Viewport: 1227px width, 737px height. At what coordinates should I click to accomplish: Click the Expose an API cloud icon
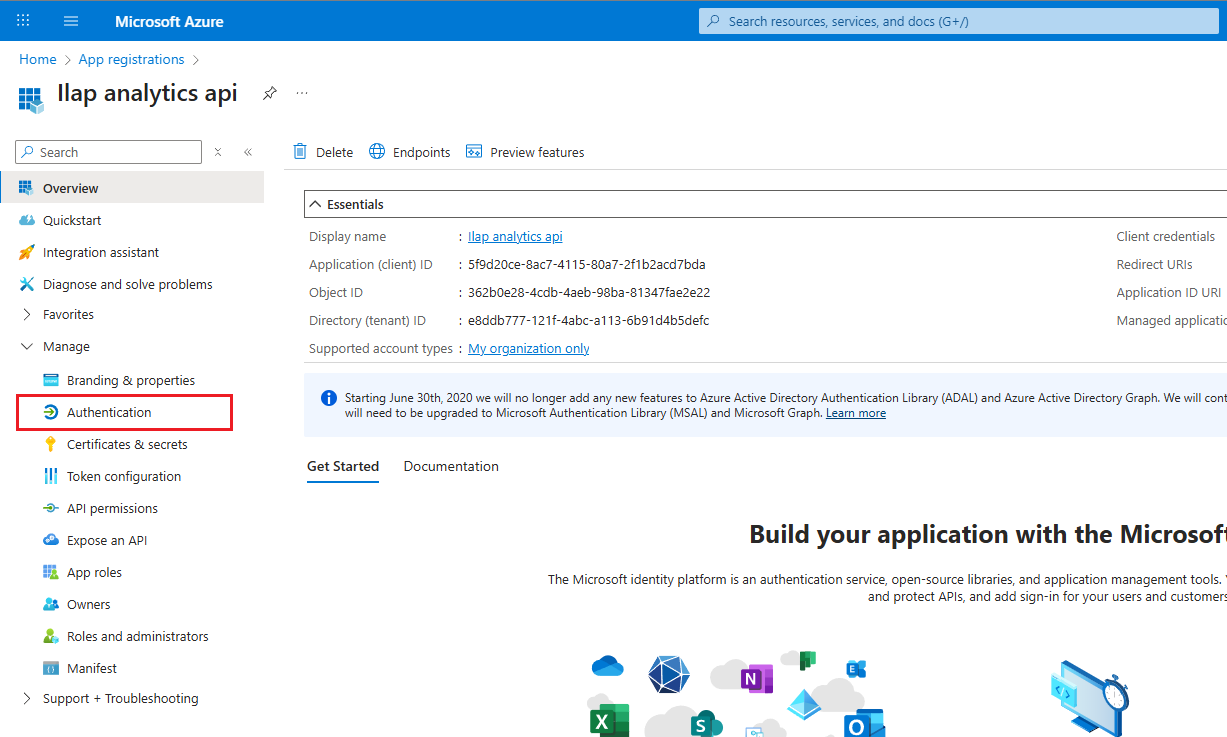click(x=50, y=540)
